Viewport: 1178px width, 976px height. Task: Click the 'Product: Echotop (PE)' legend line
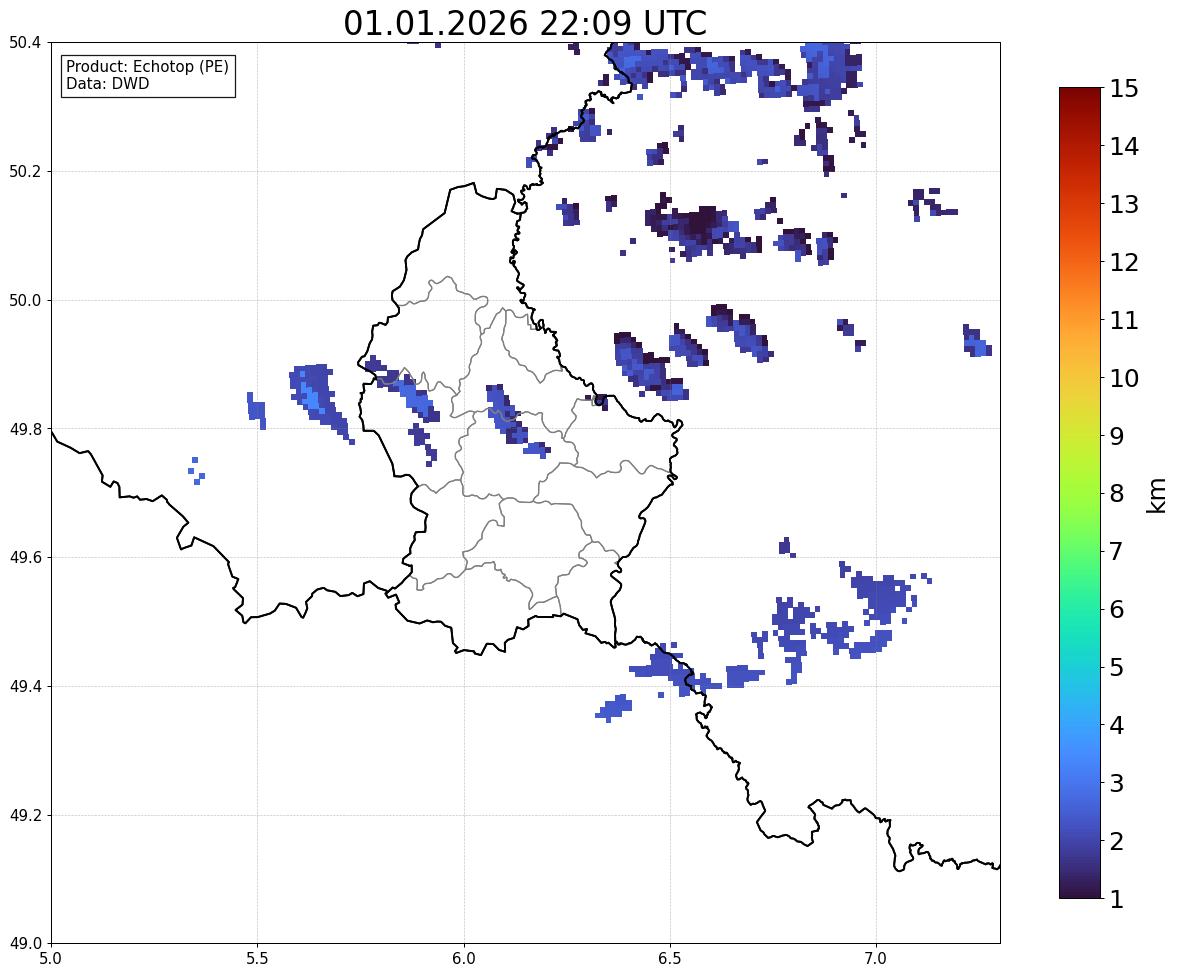(147, 67)
